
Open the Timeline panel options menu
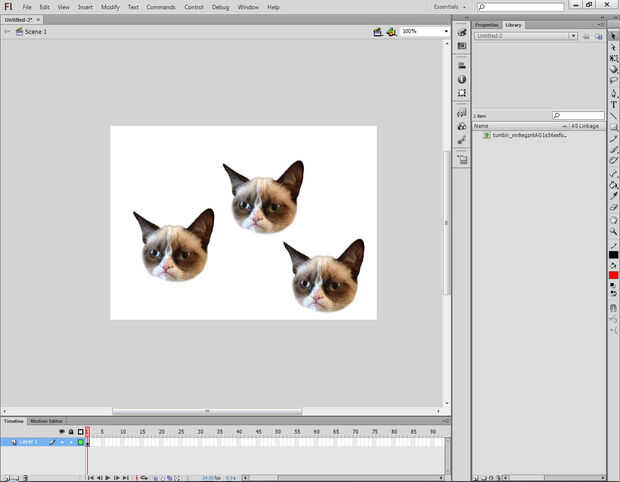(x=446, y=421)
